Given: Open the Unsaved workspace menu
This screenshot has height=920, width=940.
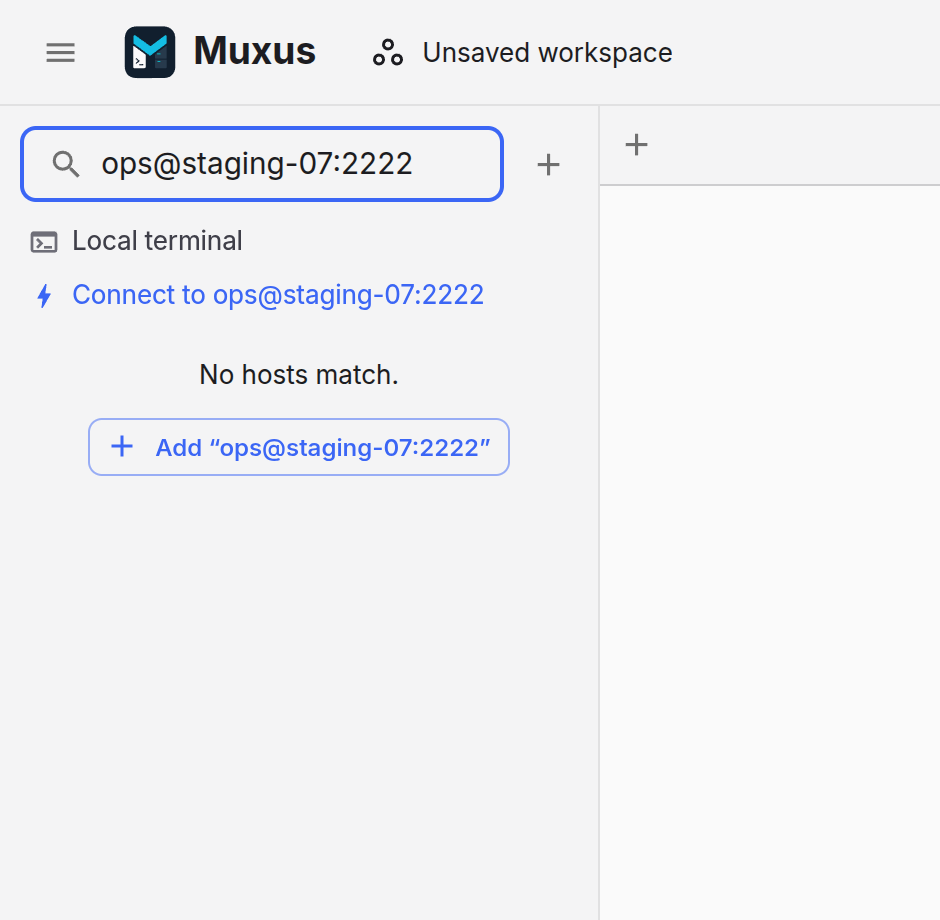Looking at the screenshot, I should [x=522, y=53].
